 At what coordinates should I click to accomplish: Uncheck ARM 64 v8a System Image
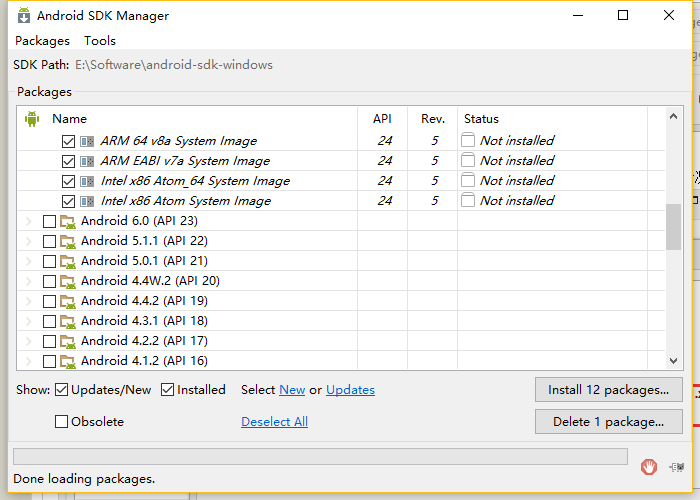pos(68,142)
